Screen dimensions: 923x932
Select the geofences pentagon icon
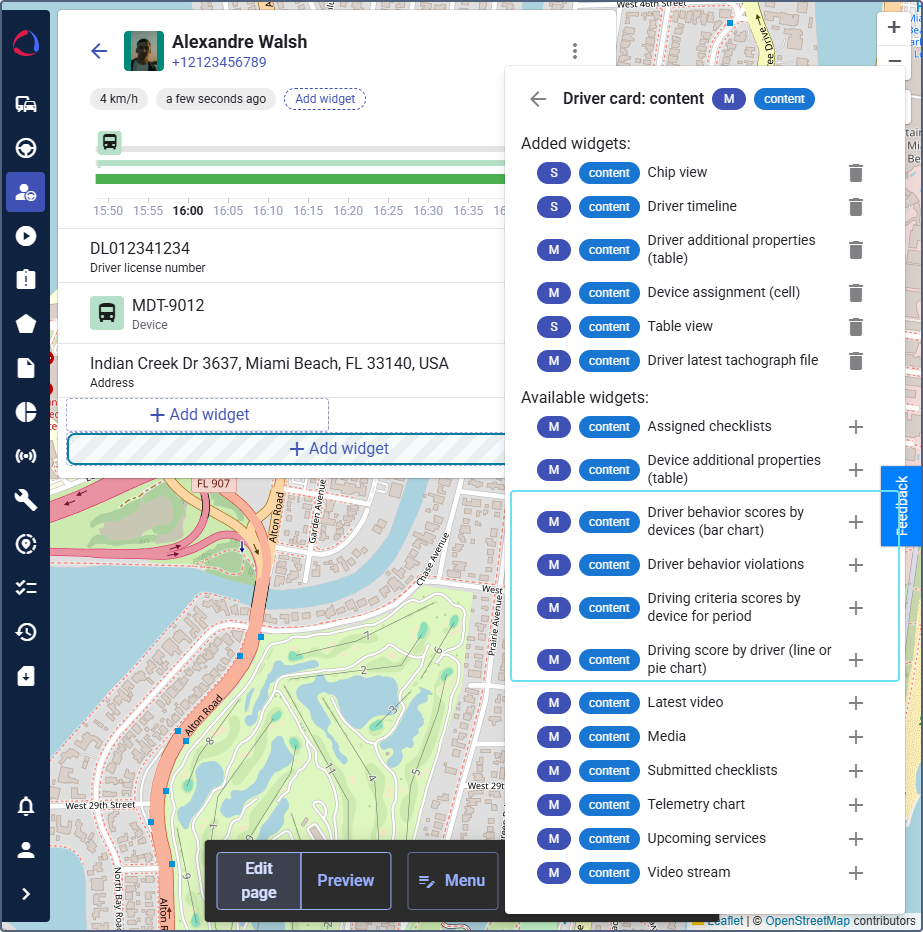25,323
